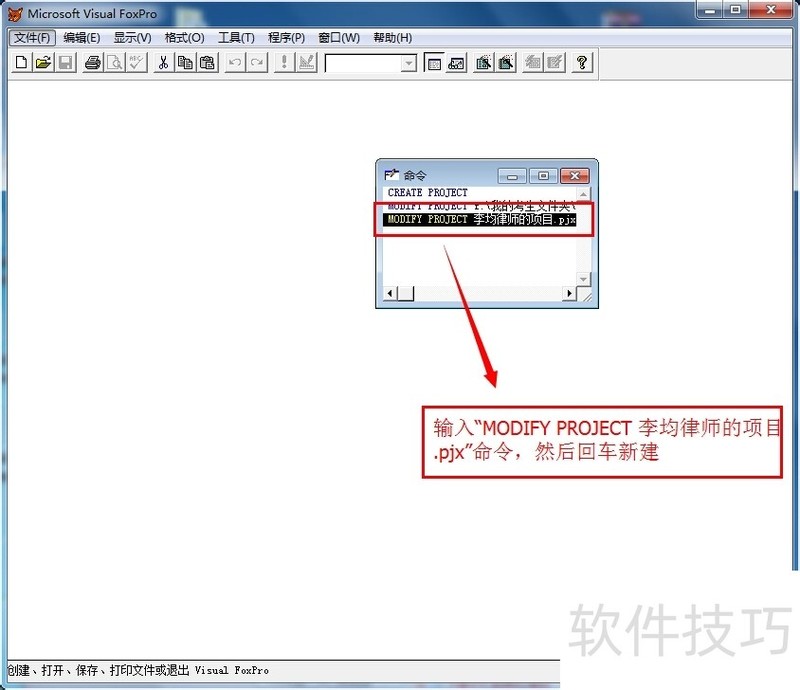The width and height of the screenshot is (800, 690).
Task: Open the 窗口(W) menu
Action: tap(339, 38)
